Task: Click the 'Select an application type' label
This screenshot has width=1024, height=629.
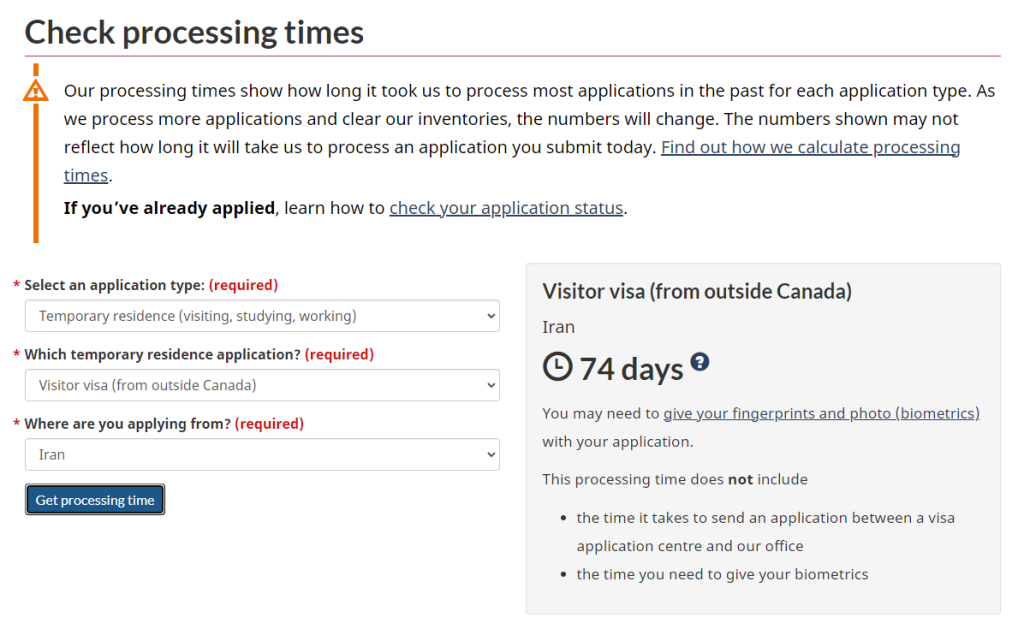Action: tap(114, 285)
